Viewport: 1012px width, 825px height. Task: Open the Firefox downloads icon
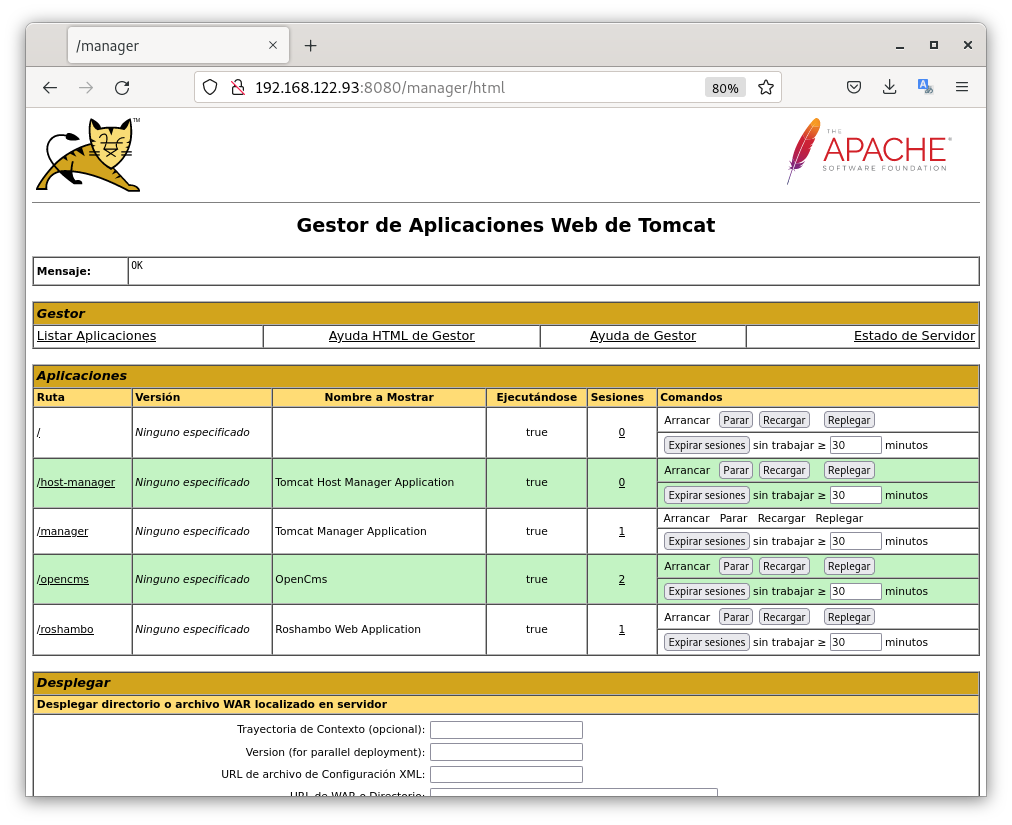[x=889, y=88]
